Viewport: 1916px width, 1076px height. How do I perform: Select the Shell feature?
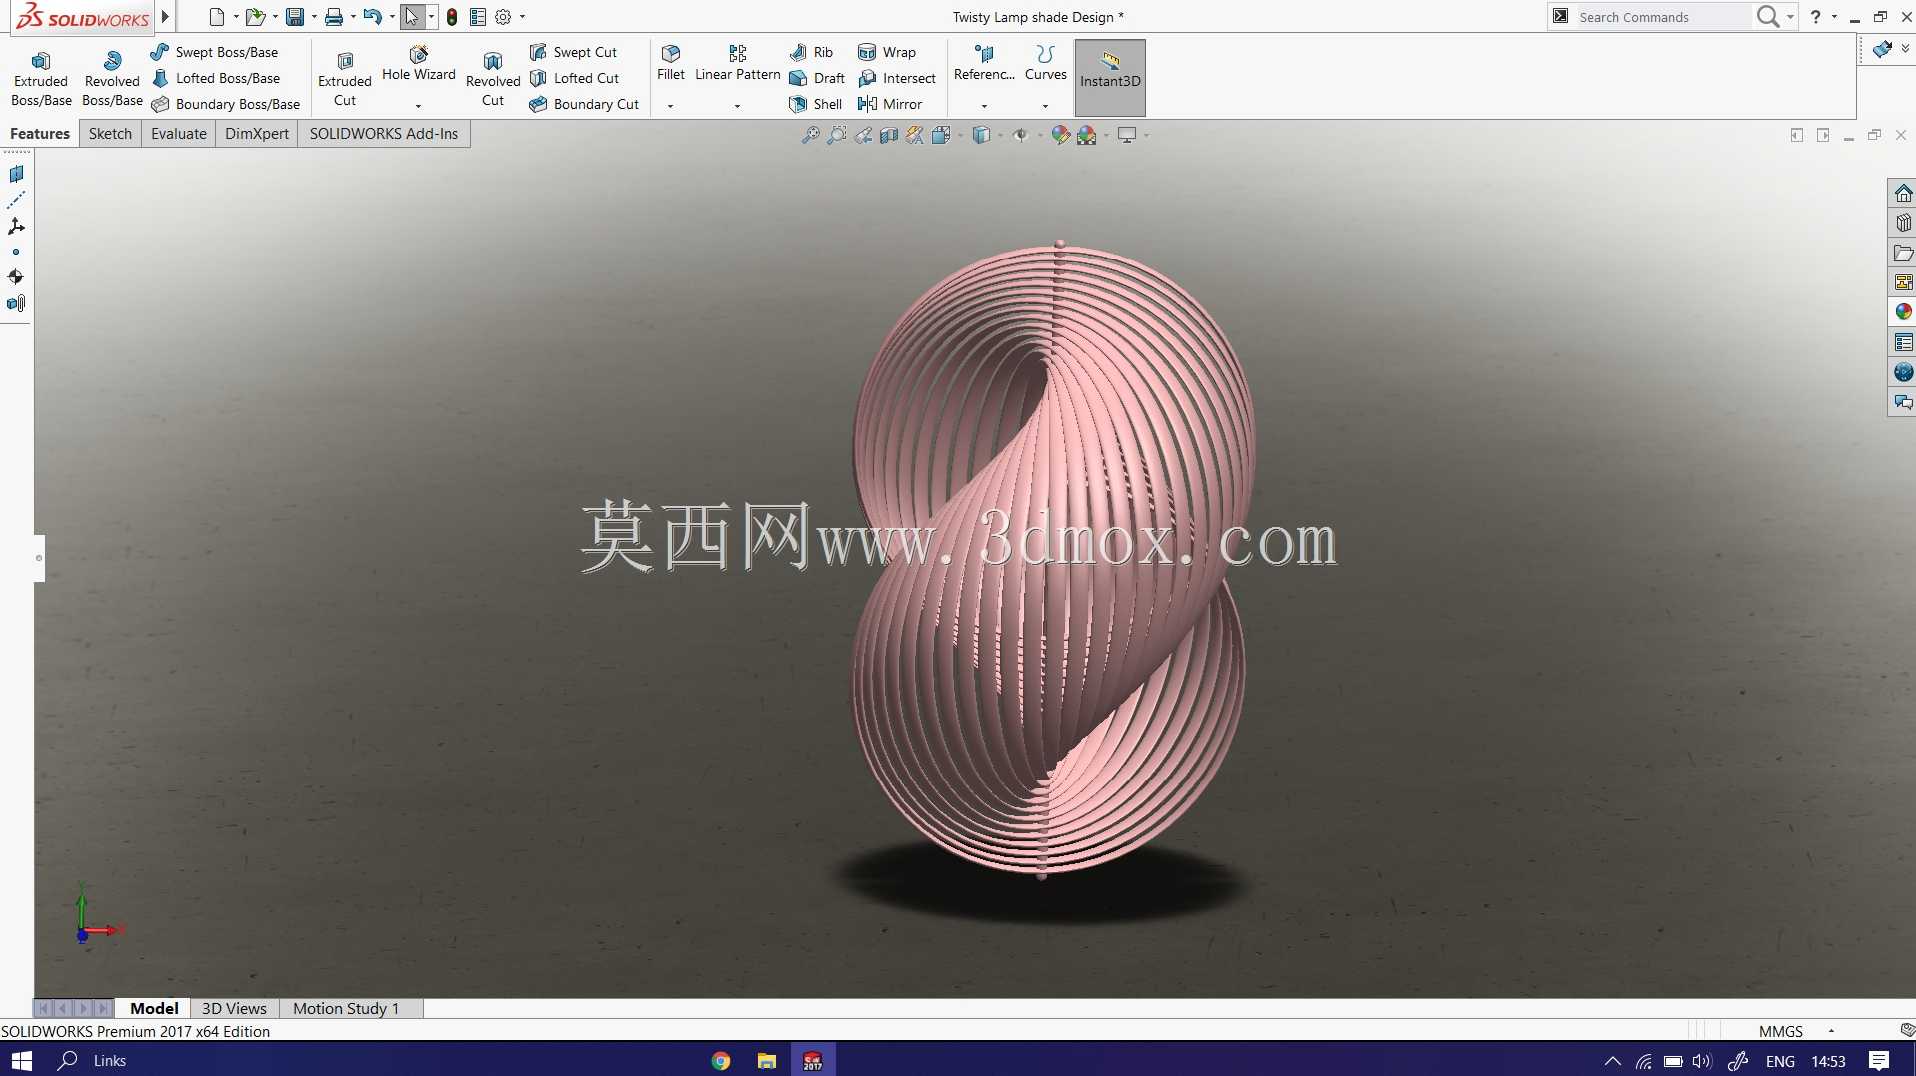click(x=816, y=104)
